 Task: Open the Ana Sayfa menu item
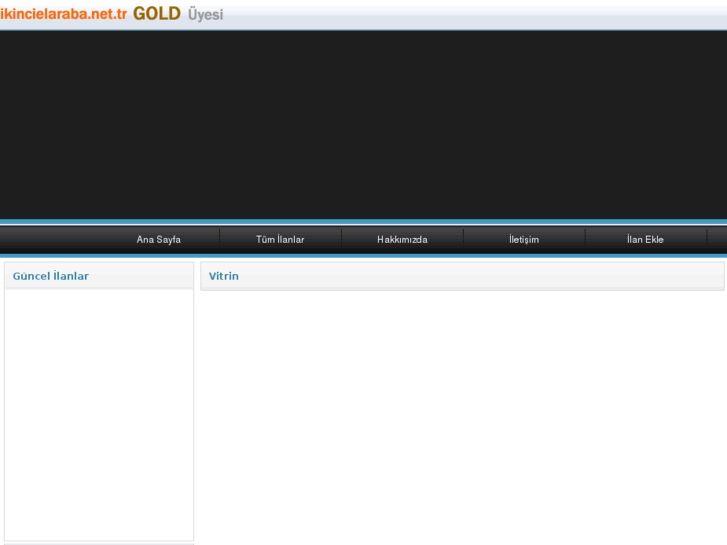coord(158,240)
